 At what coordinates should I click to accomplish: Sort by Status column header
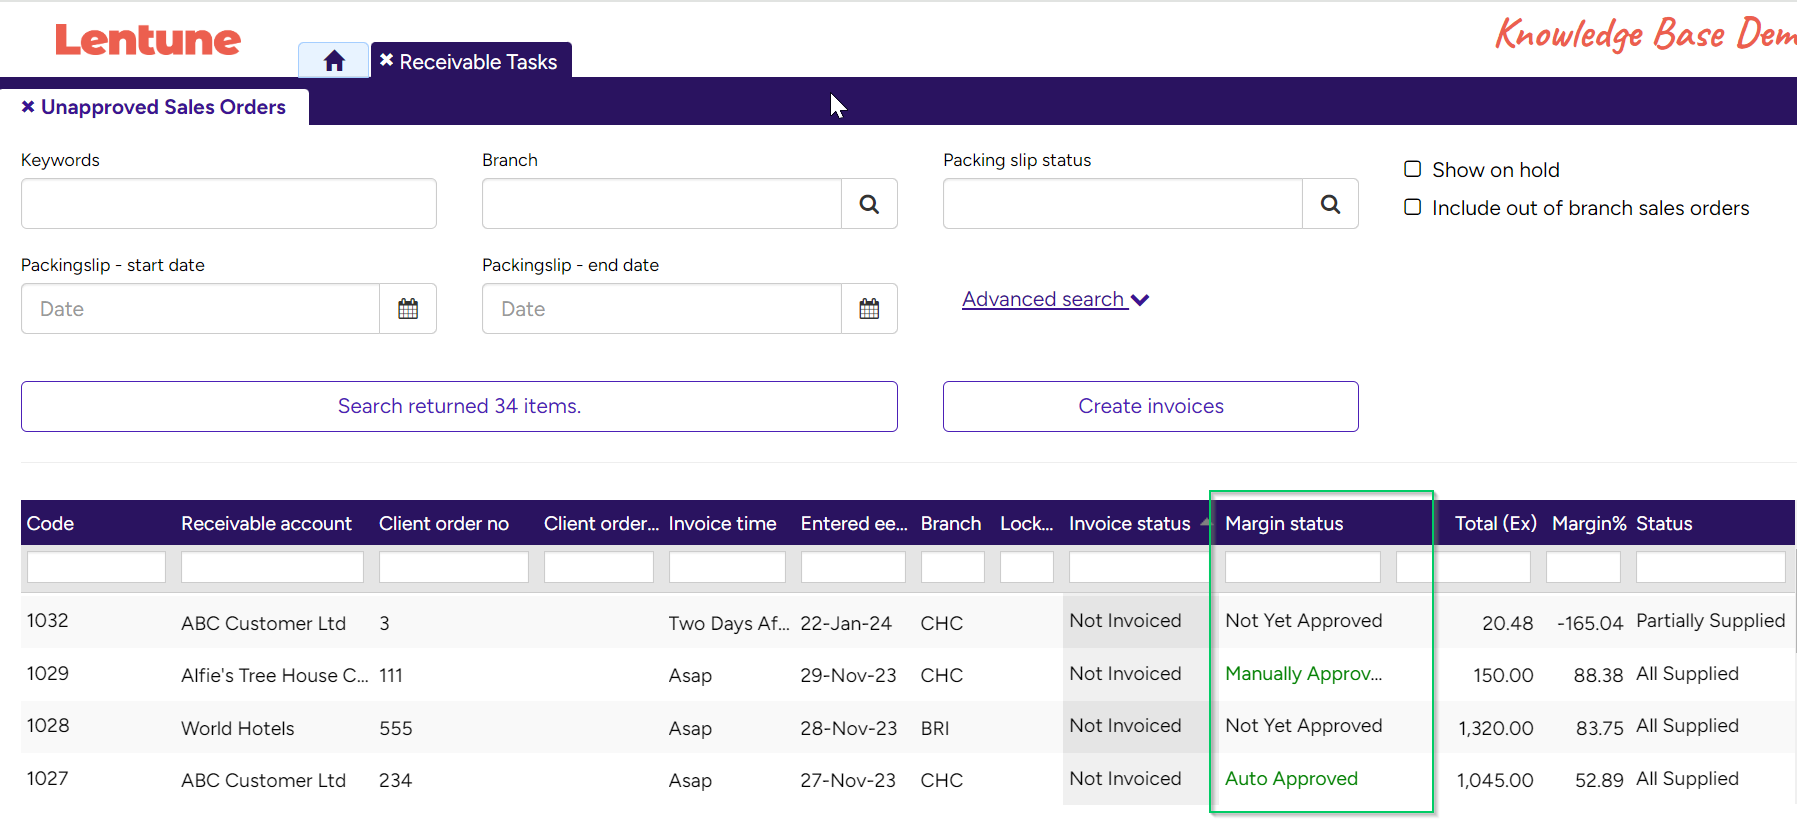(1664, 523)
